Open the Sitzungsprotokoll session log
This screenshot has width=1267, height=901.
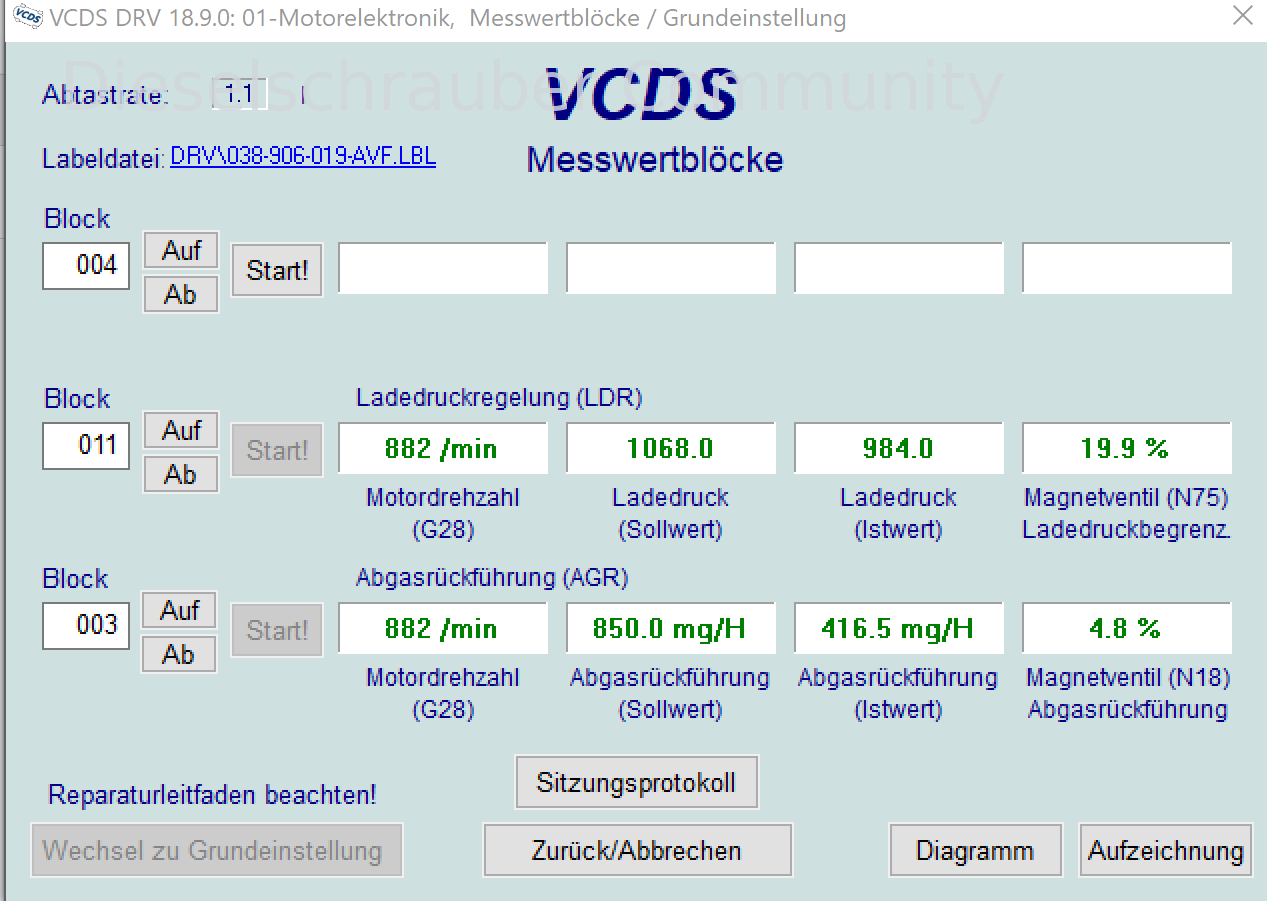point(637,782)
